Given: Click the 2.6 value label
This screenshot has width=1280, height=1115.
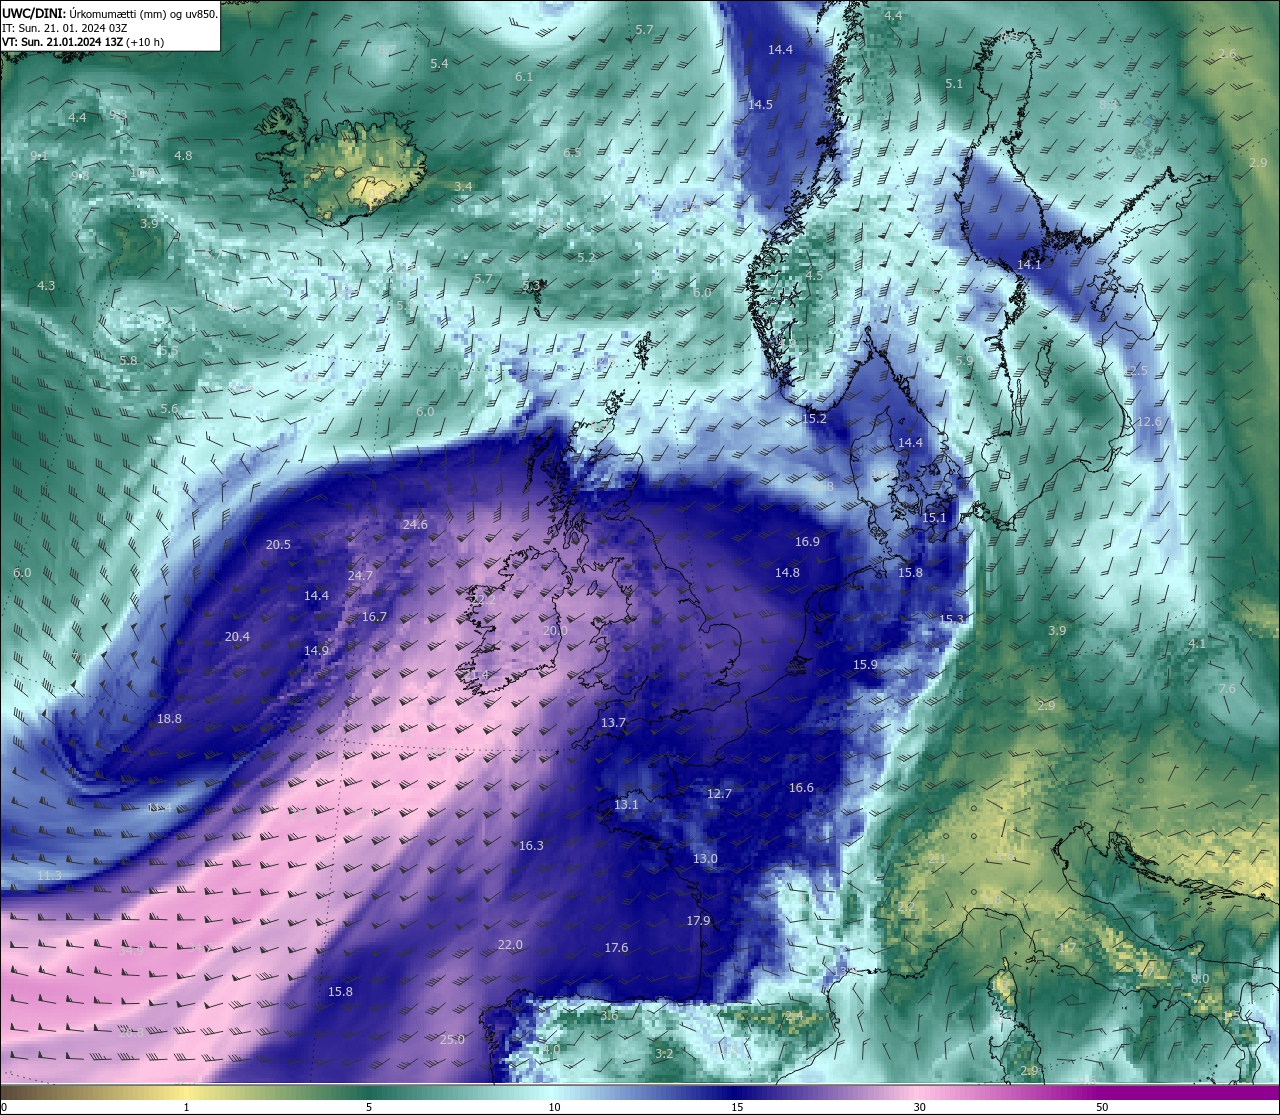Looking at the screenshot, I should 1227,54.
